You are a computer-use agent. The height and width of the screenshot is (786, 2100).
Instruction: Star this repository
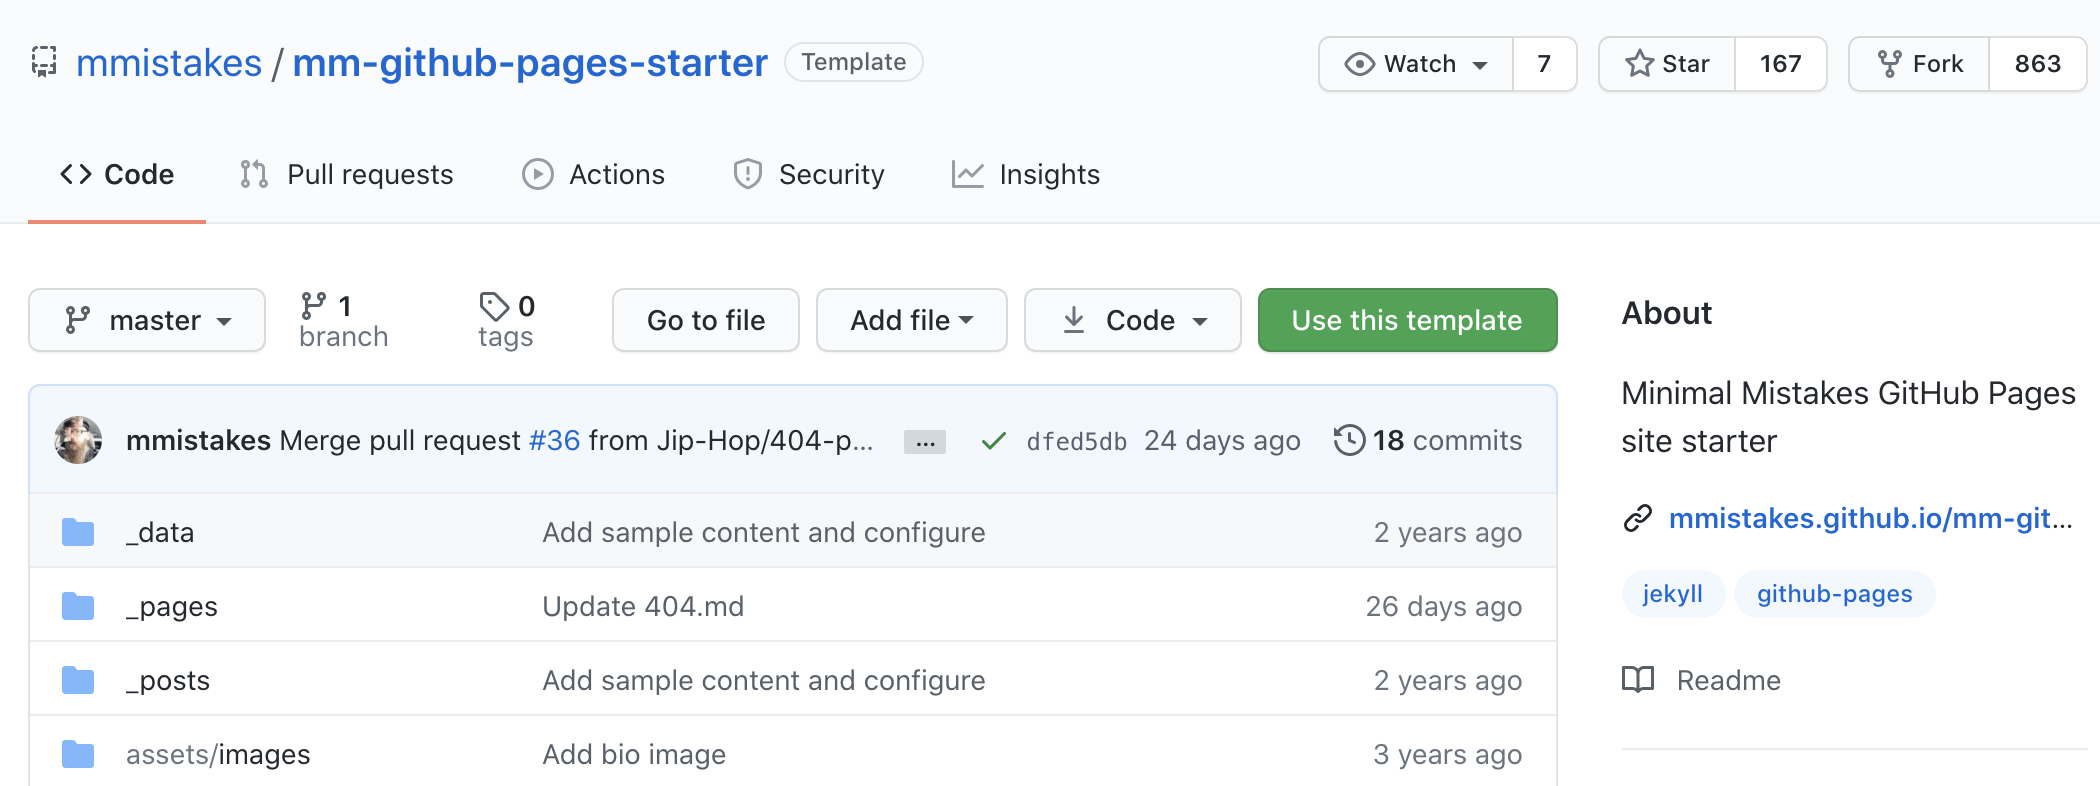[x=1667, y=64]
